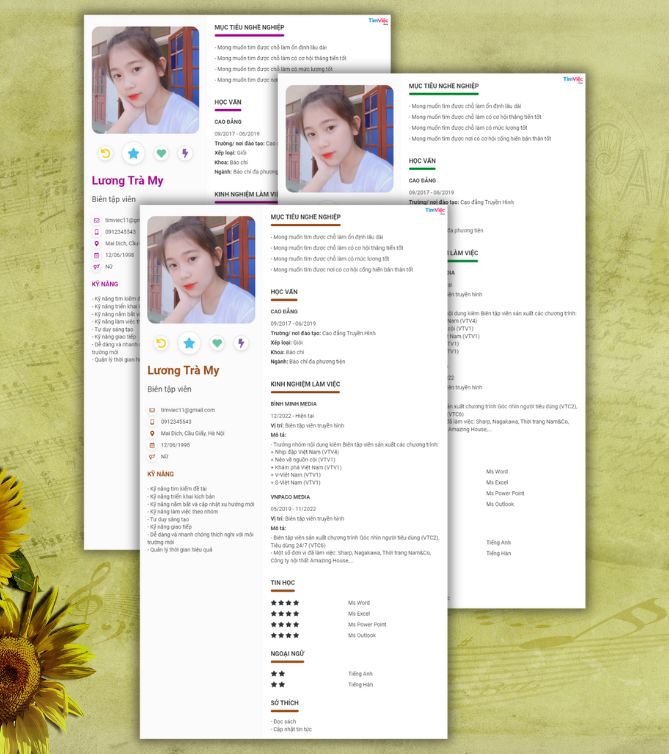Click the Ms Word star rating on front CV
The width and height of the screenshot is (669, 754).
285,603
